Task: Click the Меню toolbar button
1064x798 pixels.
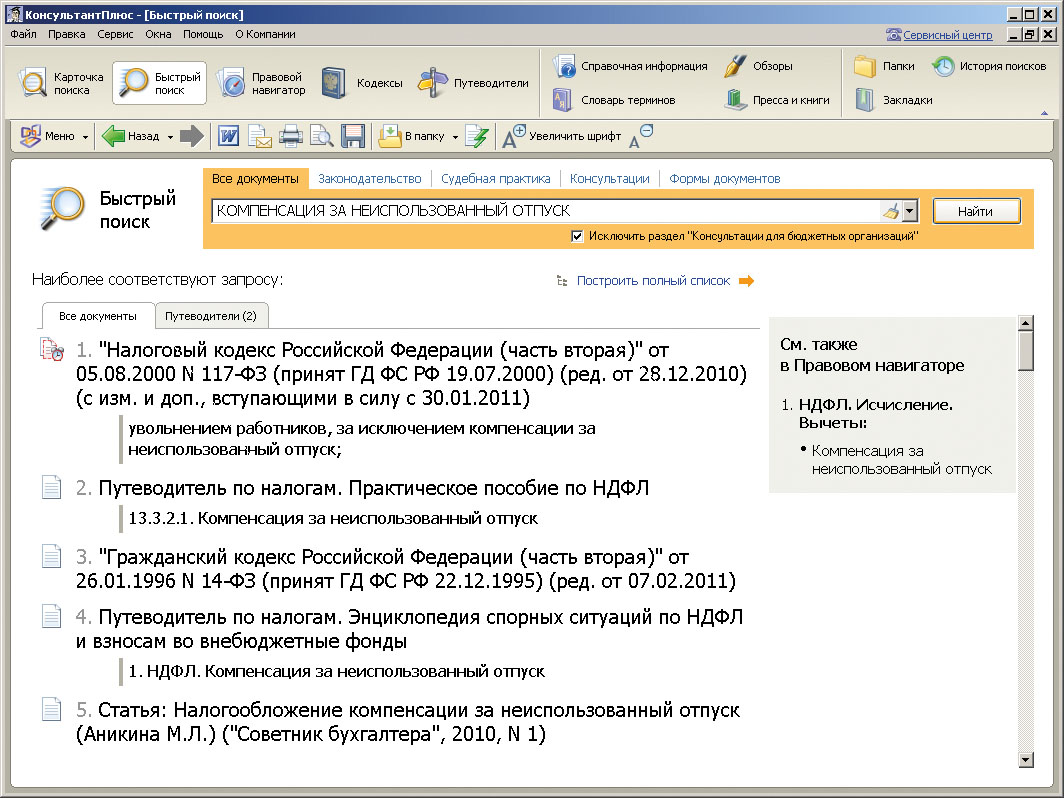Action: coord(48,136)
